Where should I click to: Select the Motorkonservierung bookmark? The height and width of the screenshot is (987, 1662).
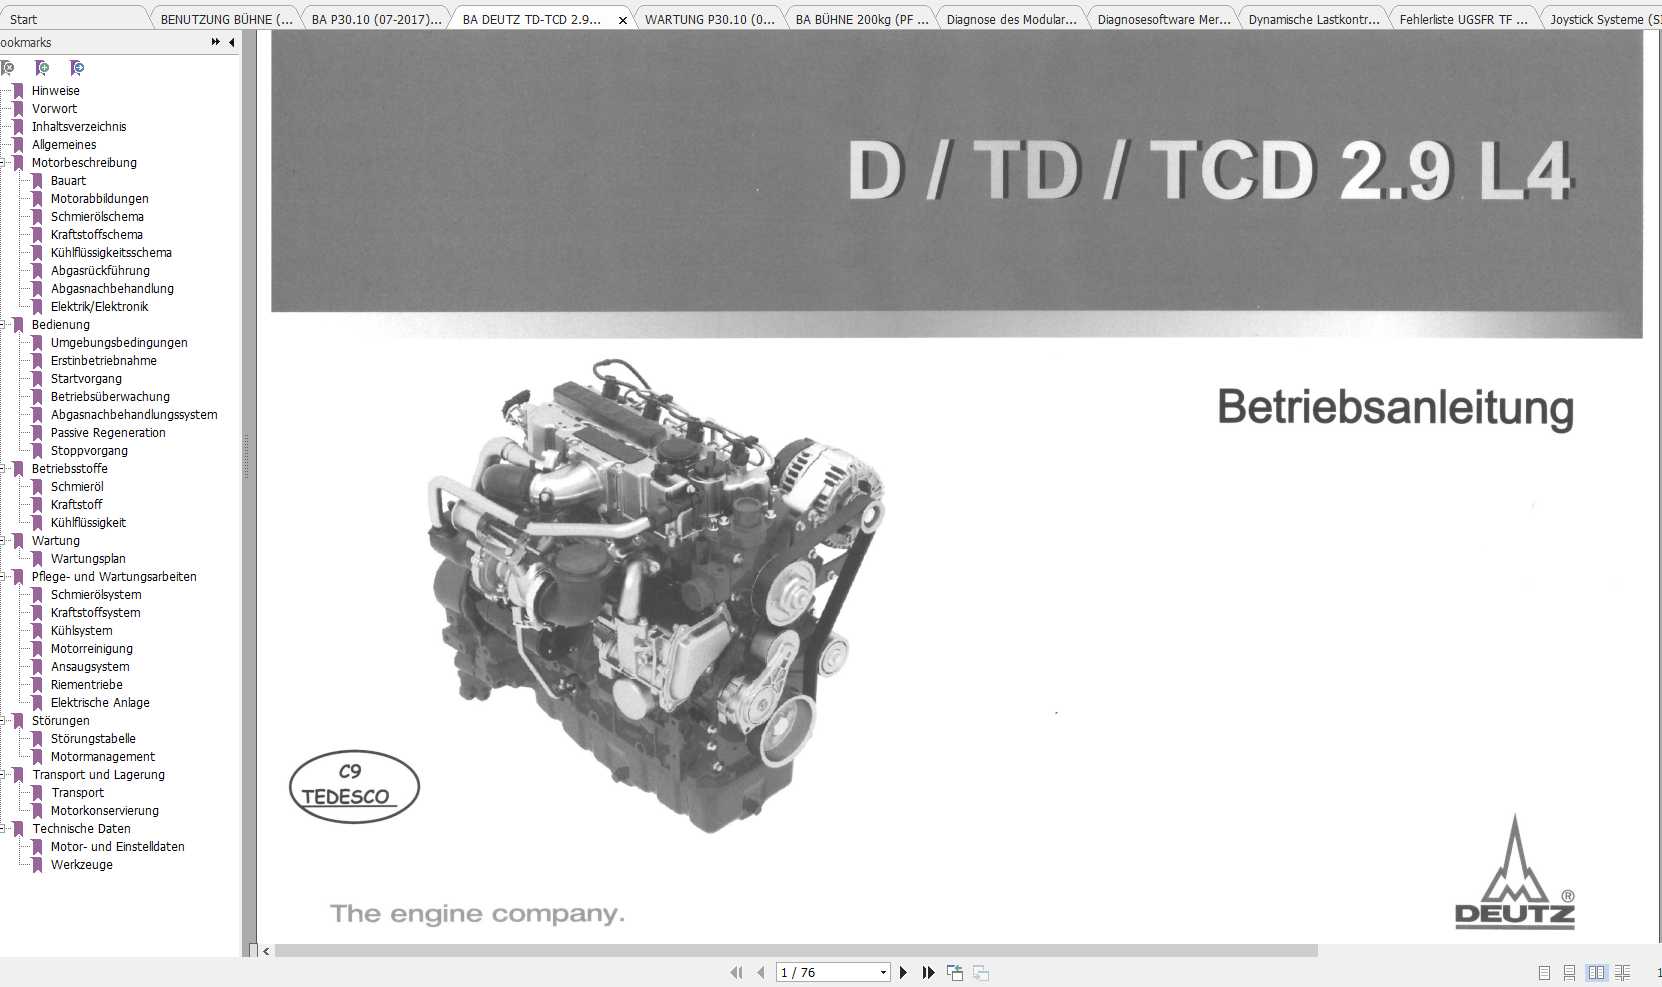tap(105, 810)
